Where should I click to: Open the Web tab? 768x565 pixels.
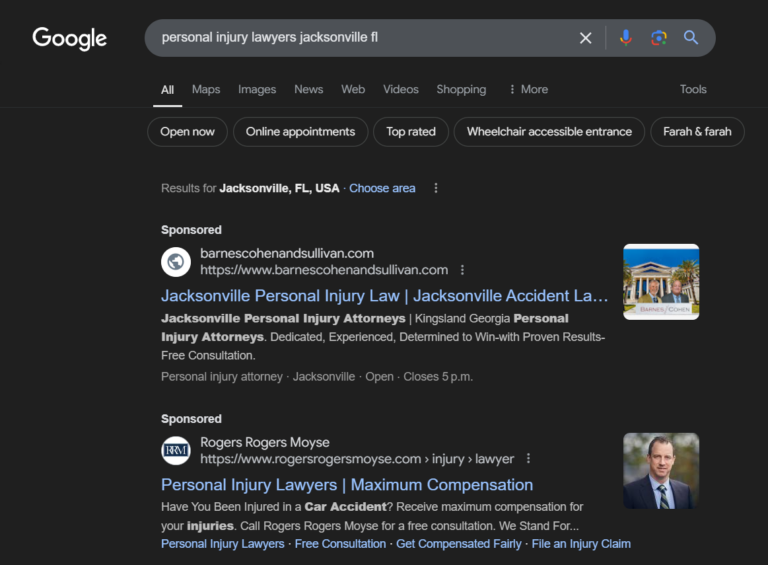click(353, 90)
